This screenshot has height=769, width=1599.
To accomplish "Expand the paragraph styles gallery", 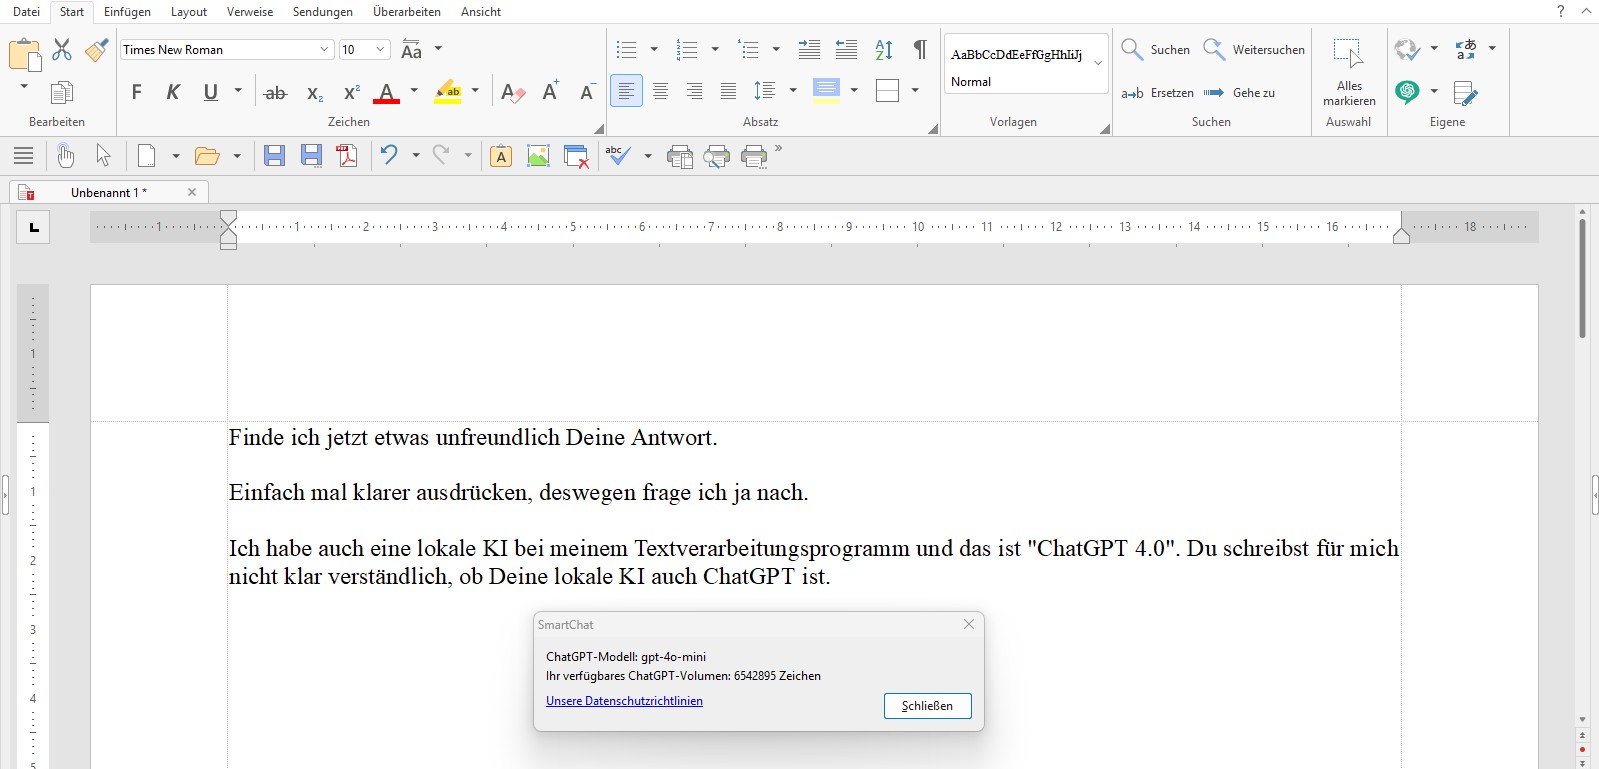I will (1098, 63).
